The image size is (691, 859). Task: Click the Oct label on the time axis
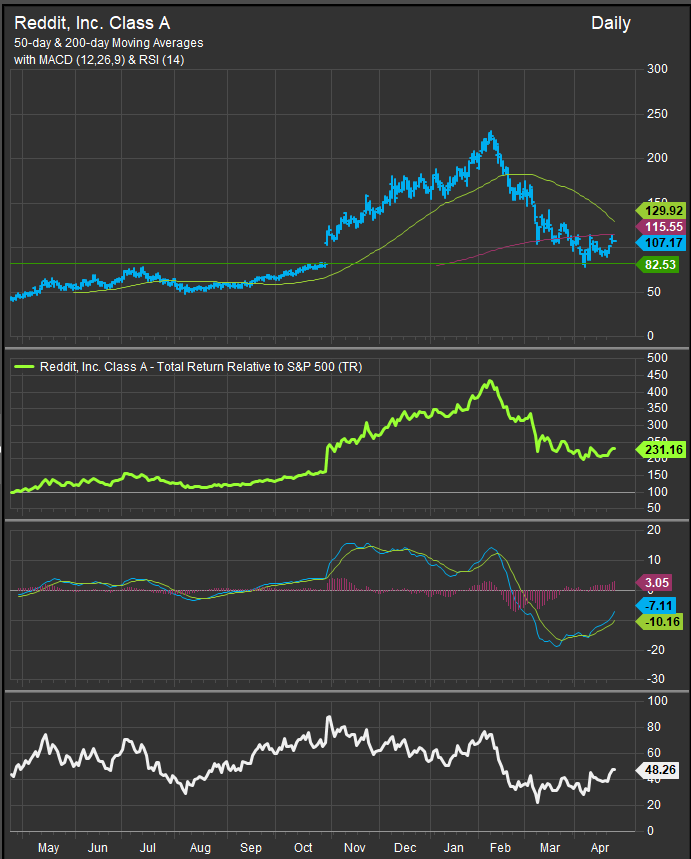[x=303, y=847]
